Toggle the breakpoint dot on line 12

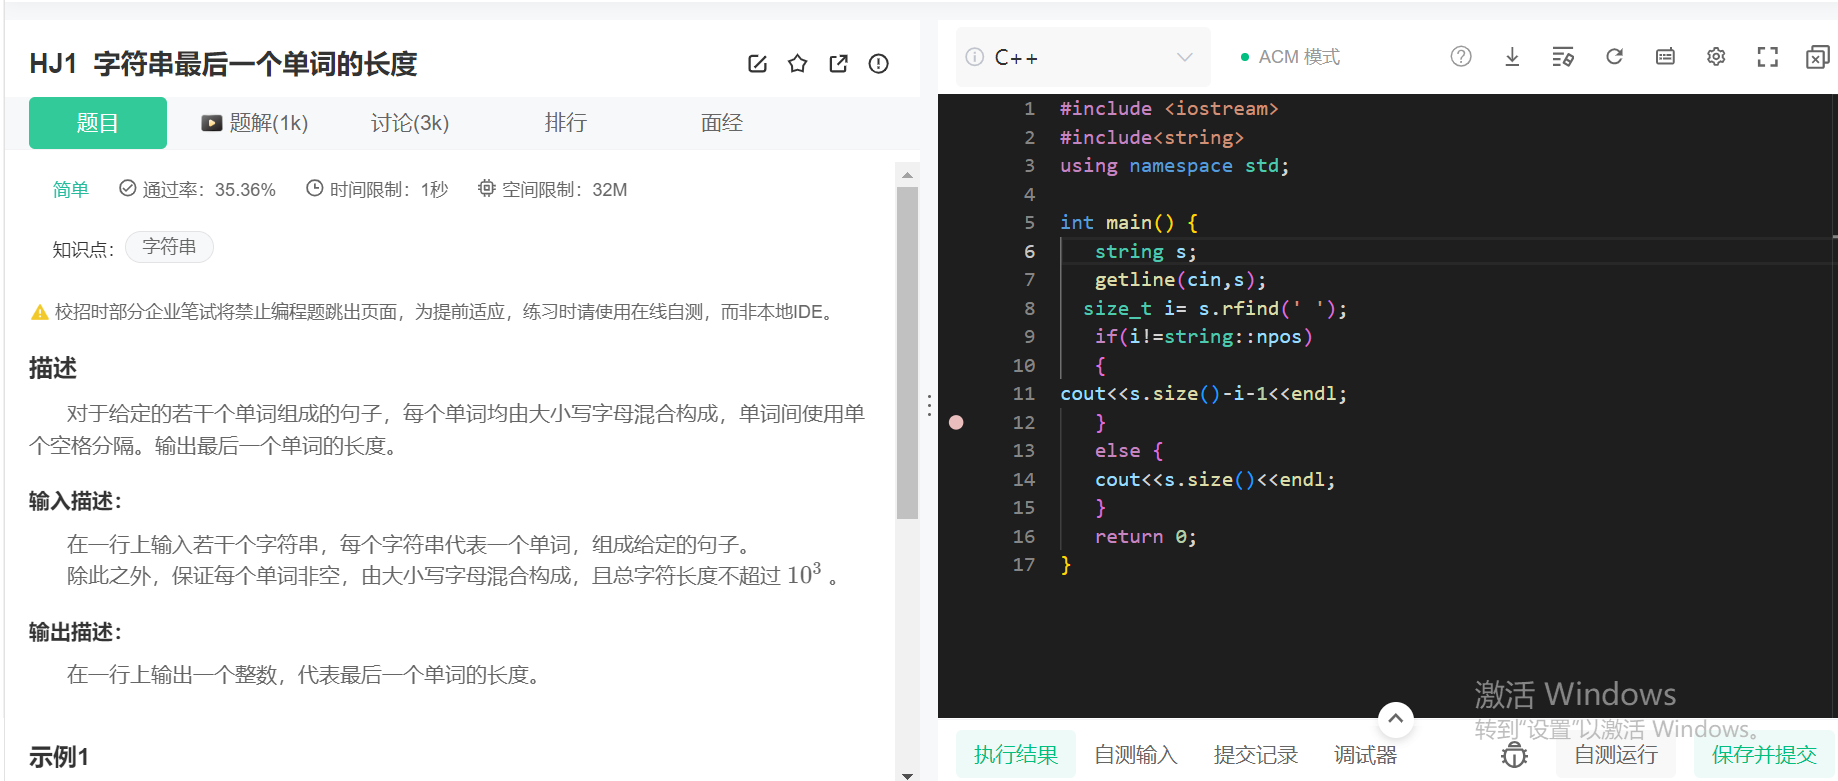click(956, 422)
